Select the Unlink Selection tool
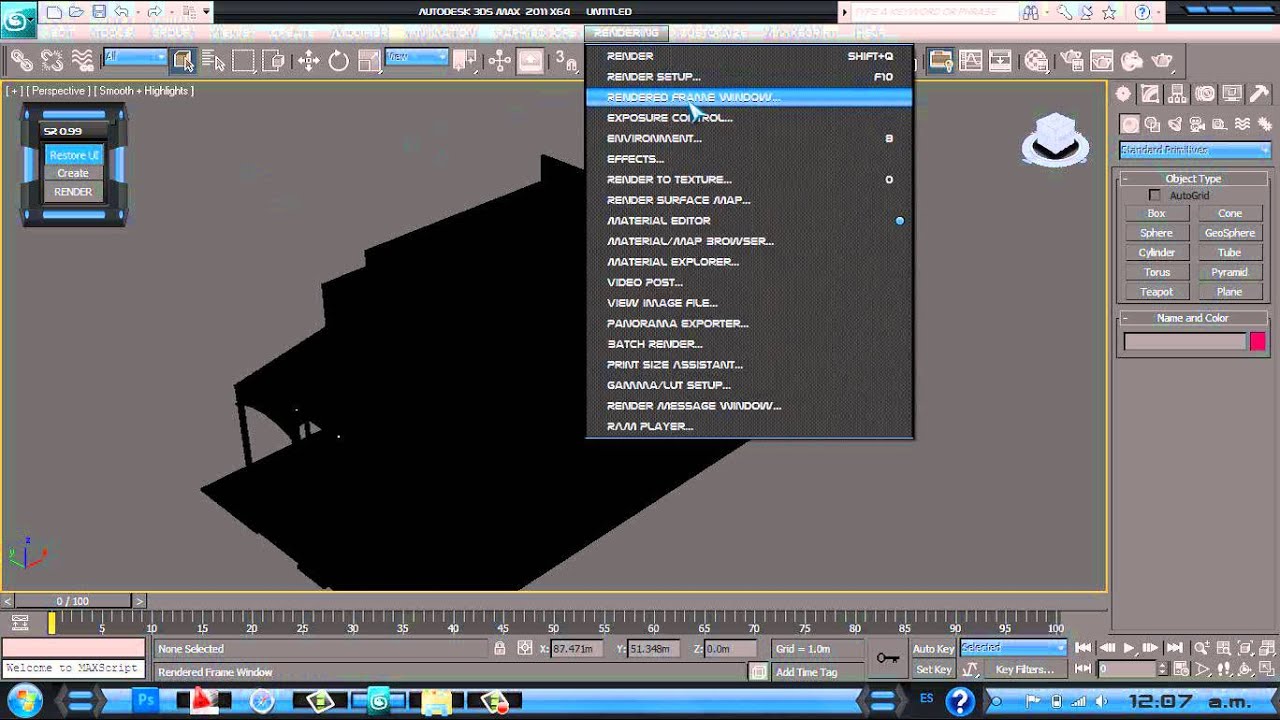Image resolution: width=1280 pixels, height=720 pixels. 52,61
